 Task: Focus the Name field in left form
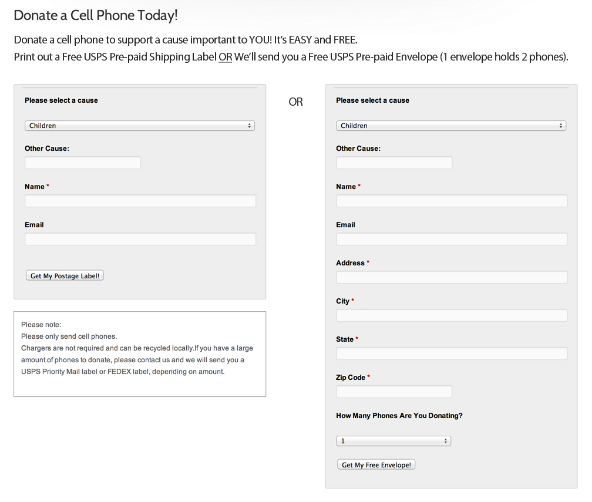(140, 201)
